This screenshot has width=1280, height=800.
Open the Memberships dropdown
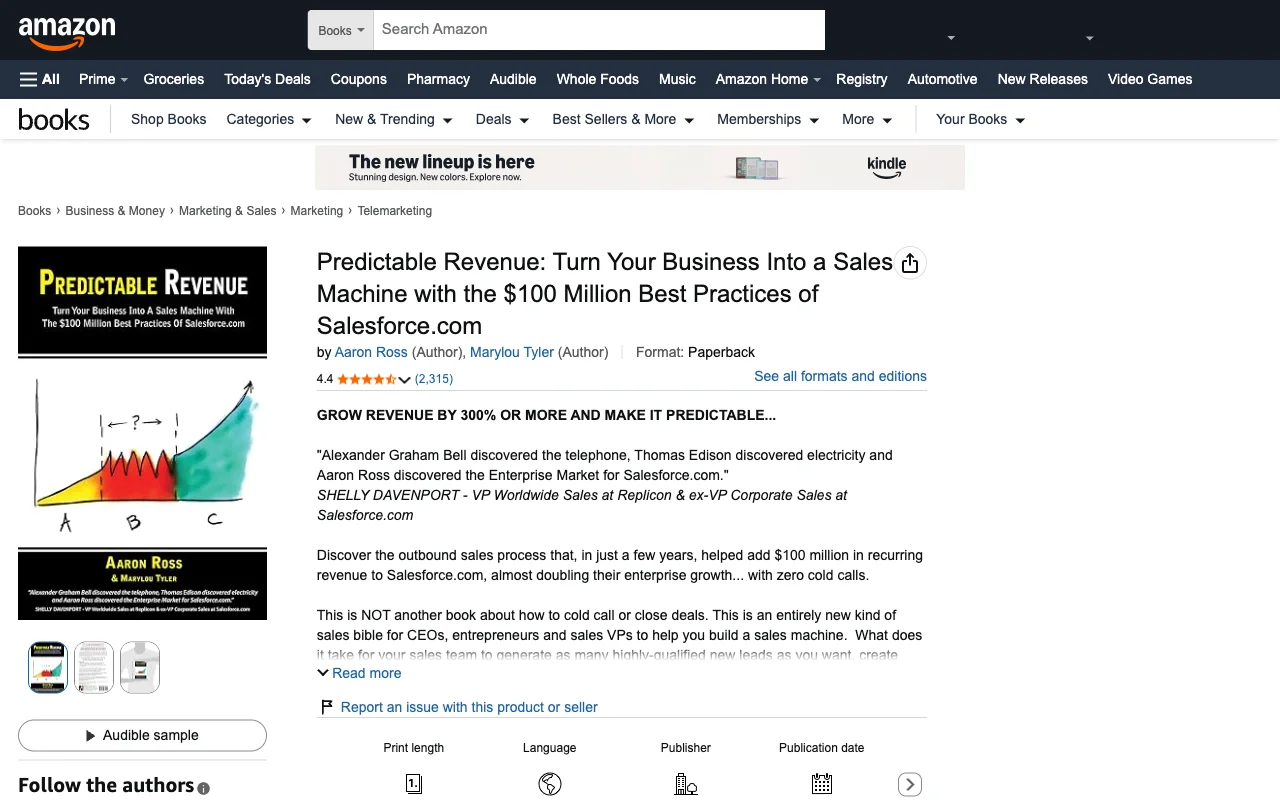point(768,119)
